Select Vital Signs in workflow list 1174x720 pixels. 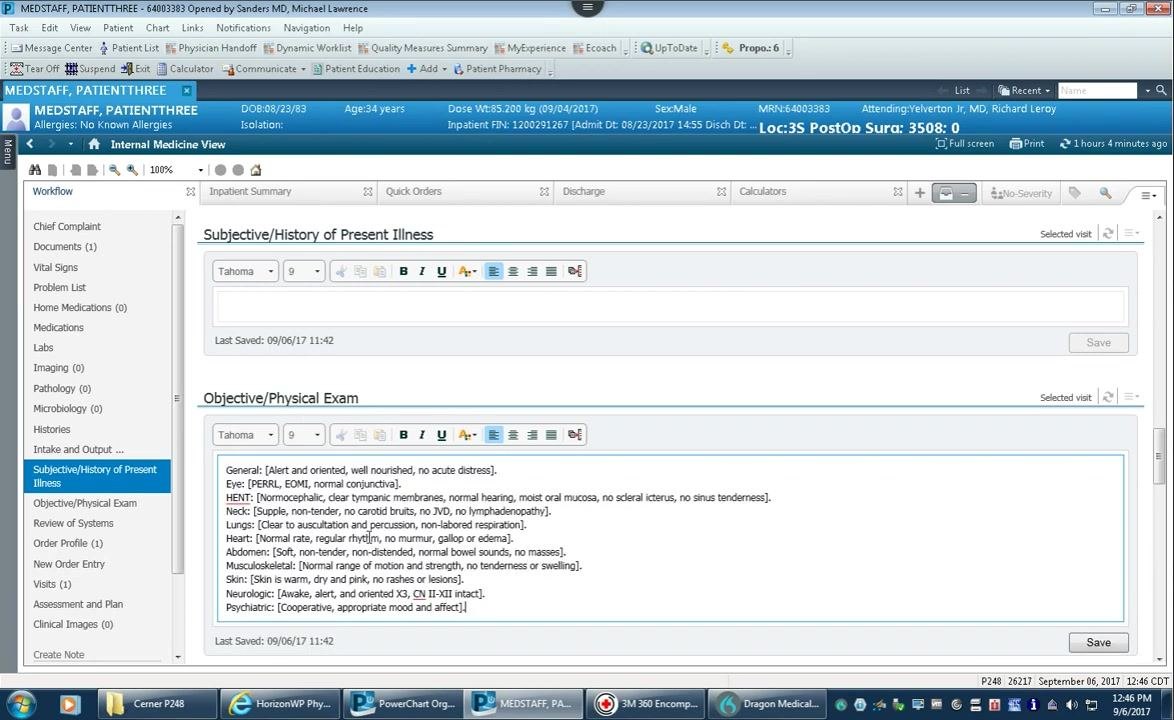click(55, 267)
